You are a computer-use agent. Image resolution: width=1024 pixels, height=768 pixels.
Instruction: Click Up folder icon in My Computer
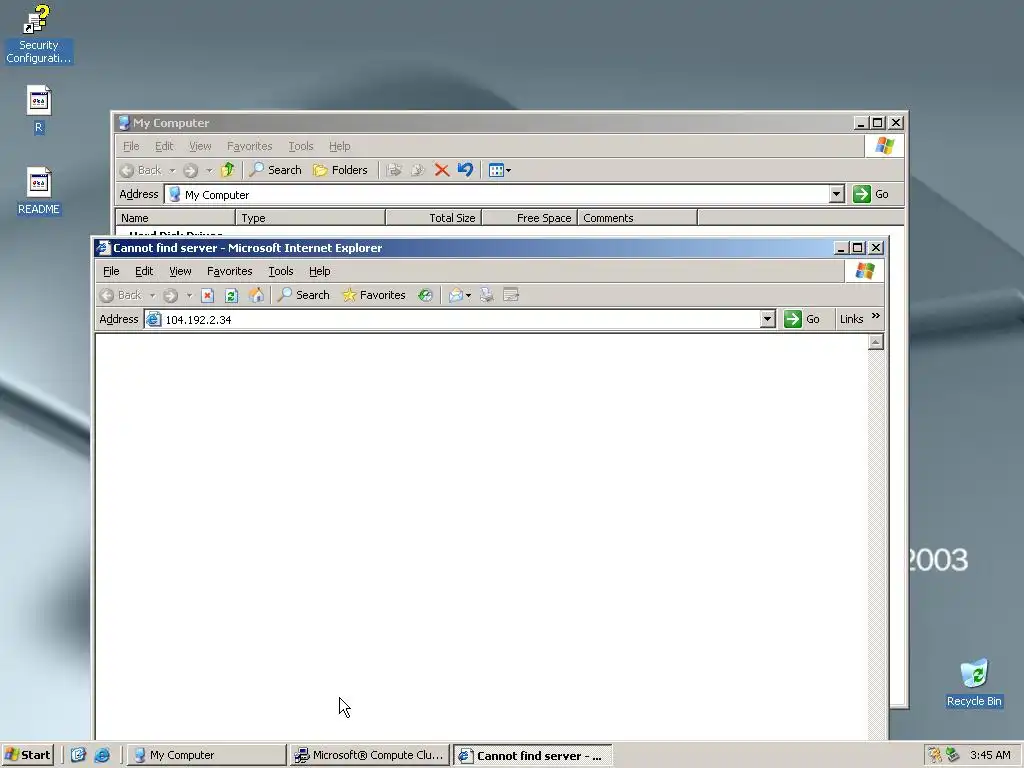tap(227, 170)
